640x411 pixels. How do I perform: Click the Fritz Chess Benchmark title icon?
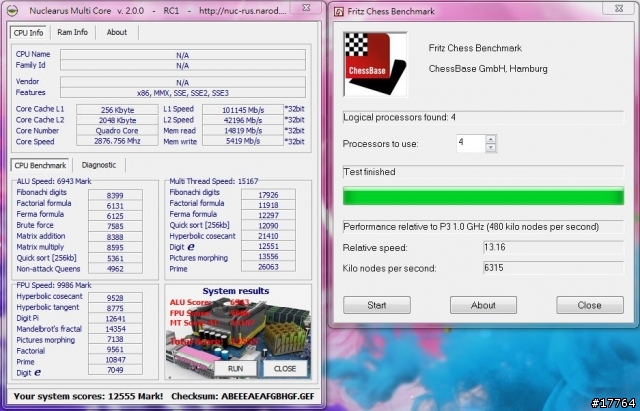(x=339, y=11)
